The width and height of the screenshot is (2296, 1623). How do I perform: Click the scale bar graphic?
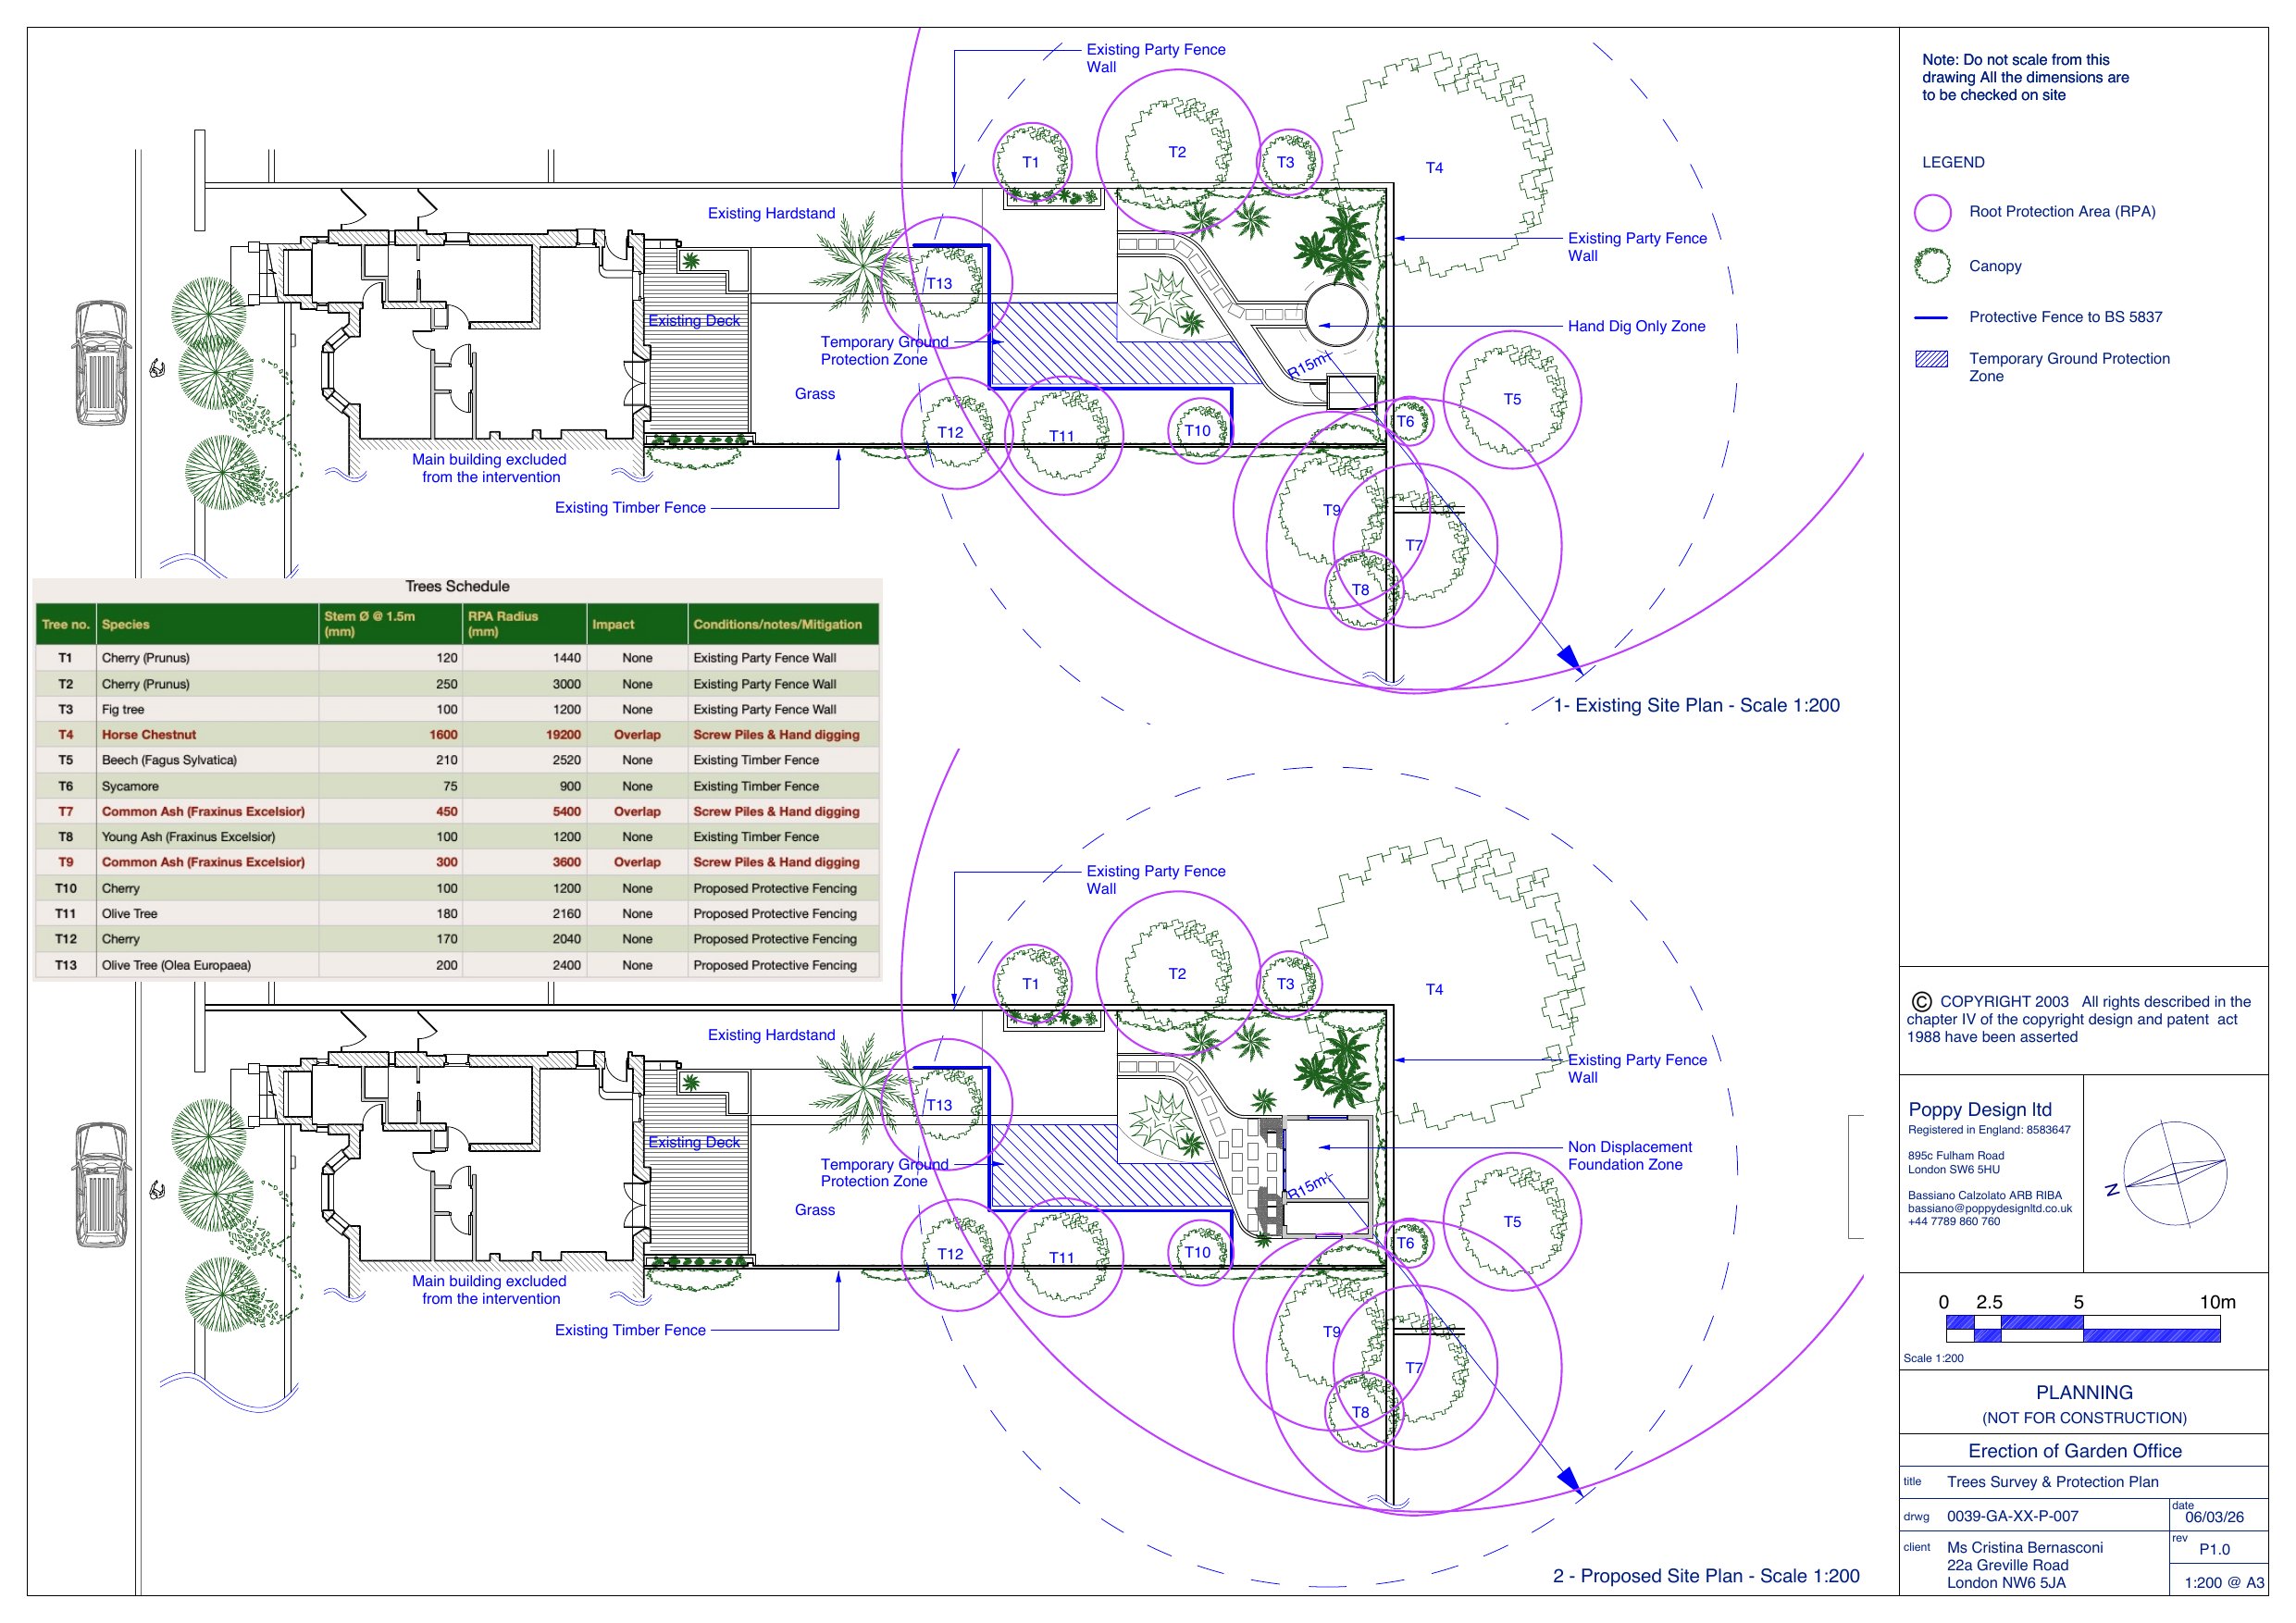[2082, 1329]
